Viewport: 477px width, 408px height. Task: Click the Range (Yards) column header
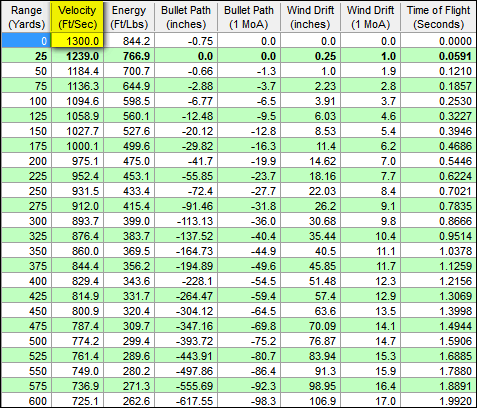(26, 17)
